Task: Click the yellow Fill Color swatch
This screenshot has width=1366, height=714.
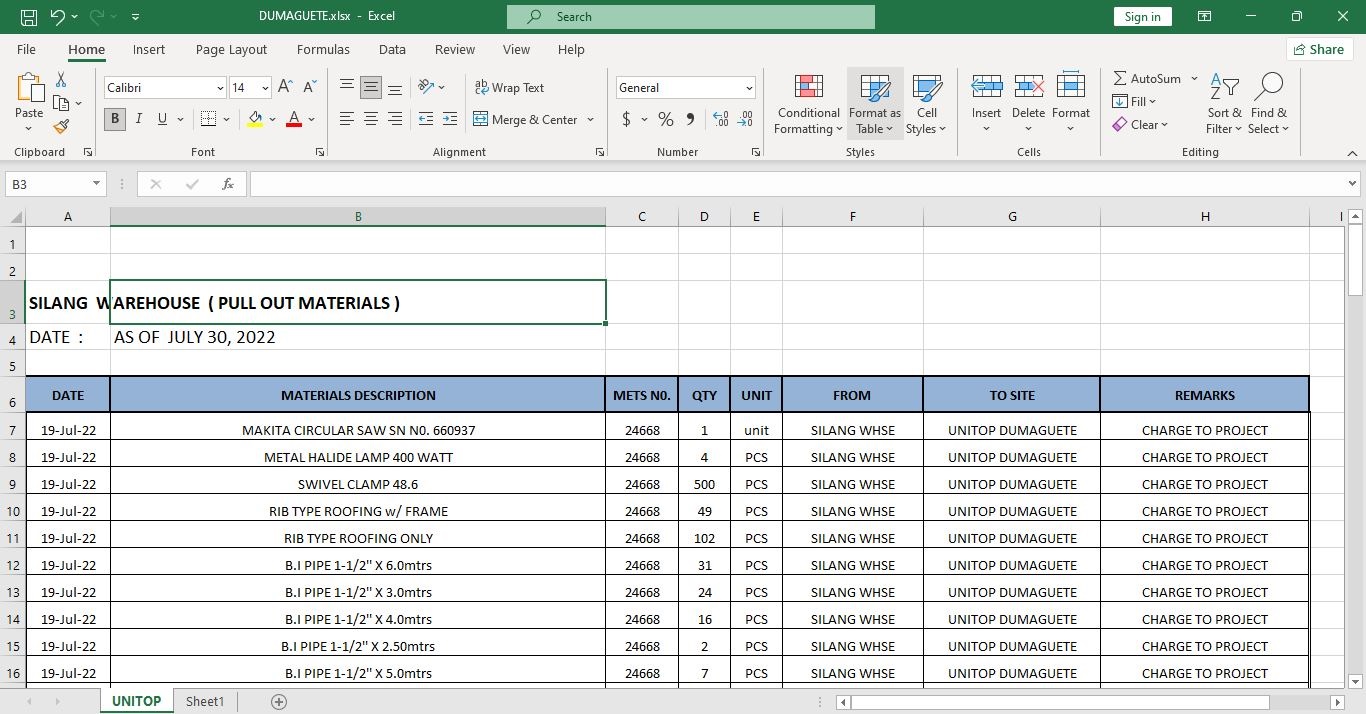Action: pos(255,119)
